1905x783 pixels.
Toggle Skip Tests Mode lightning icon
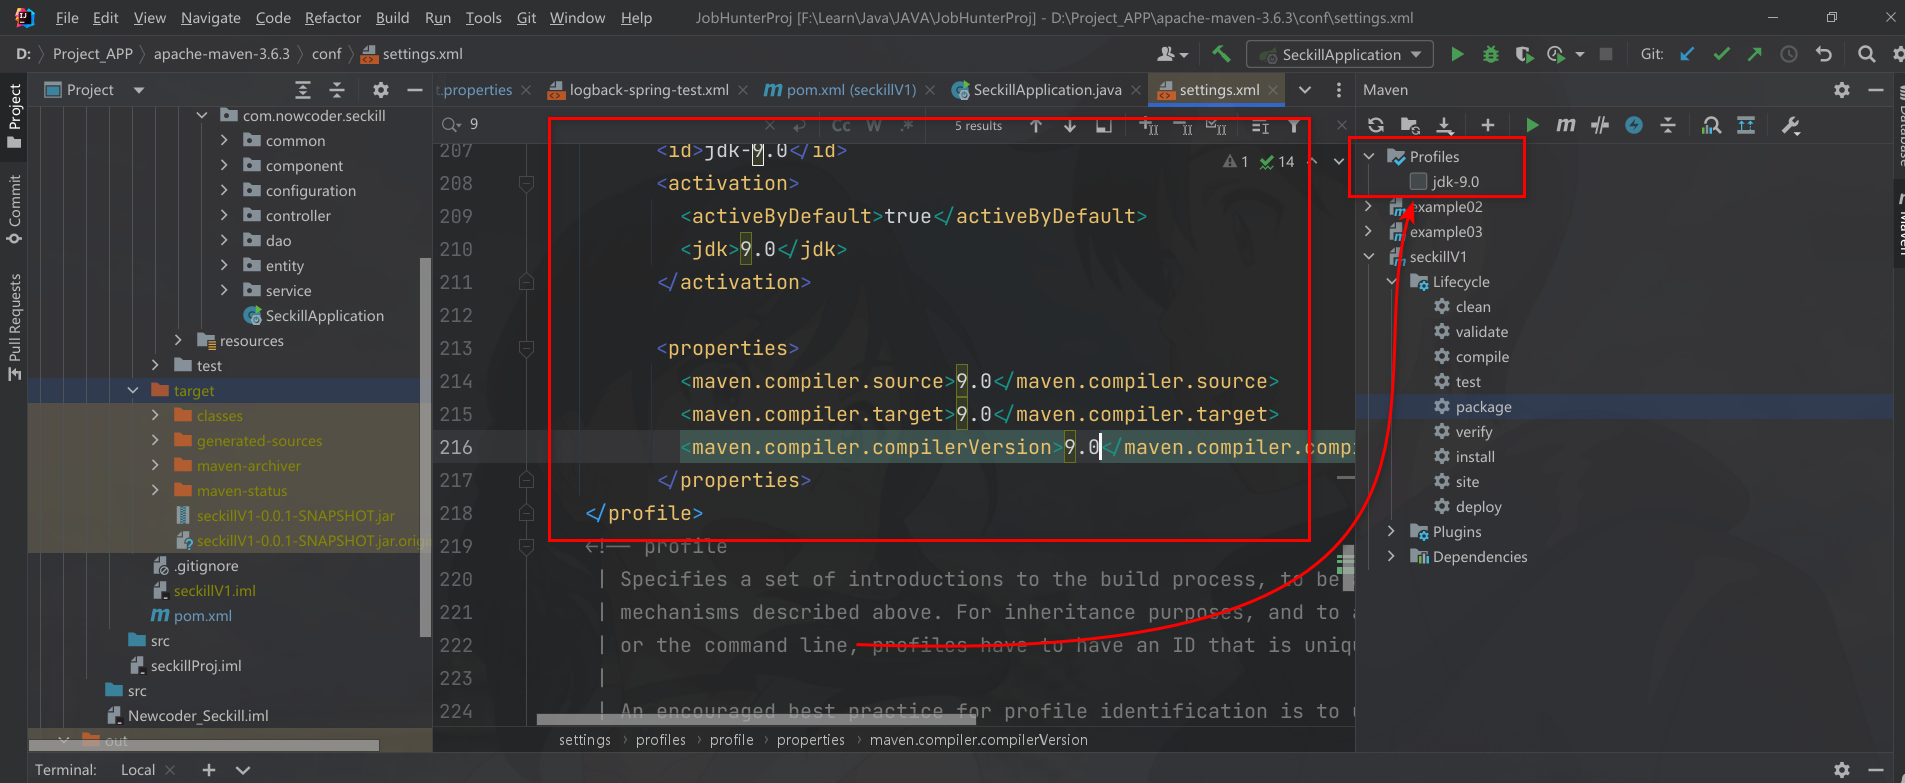[1634, 125]
